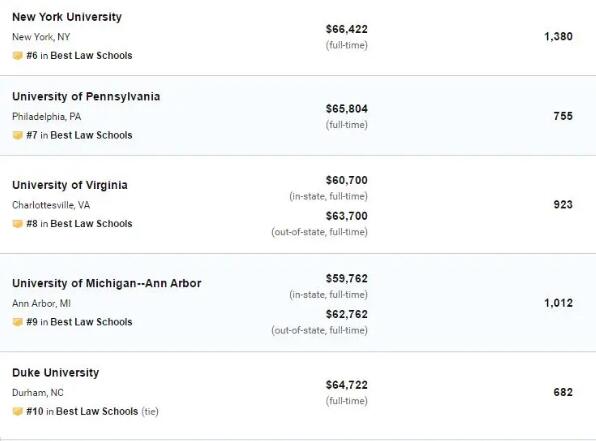This screenshot has height=441, width=596.
Task: Click the 1,380 enrollment figure for NYU
Action: (558, 36)
